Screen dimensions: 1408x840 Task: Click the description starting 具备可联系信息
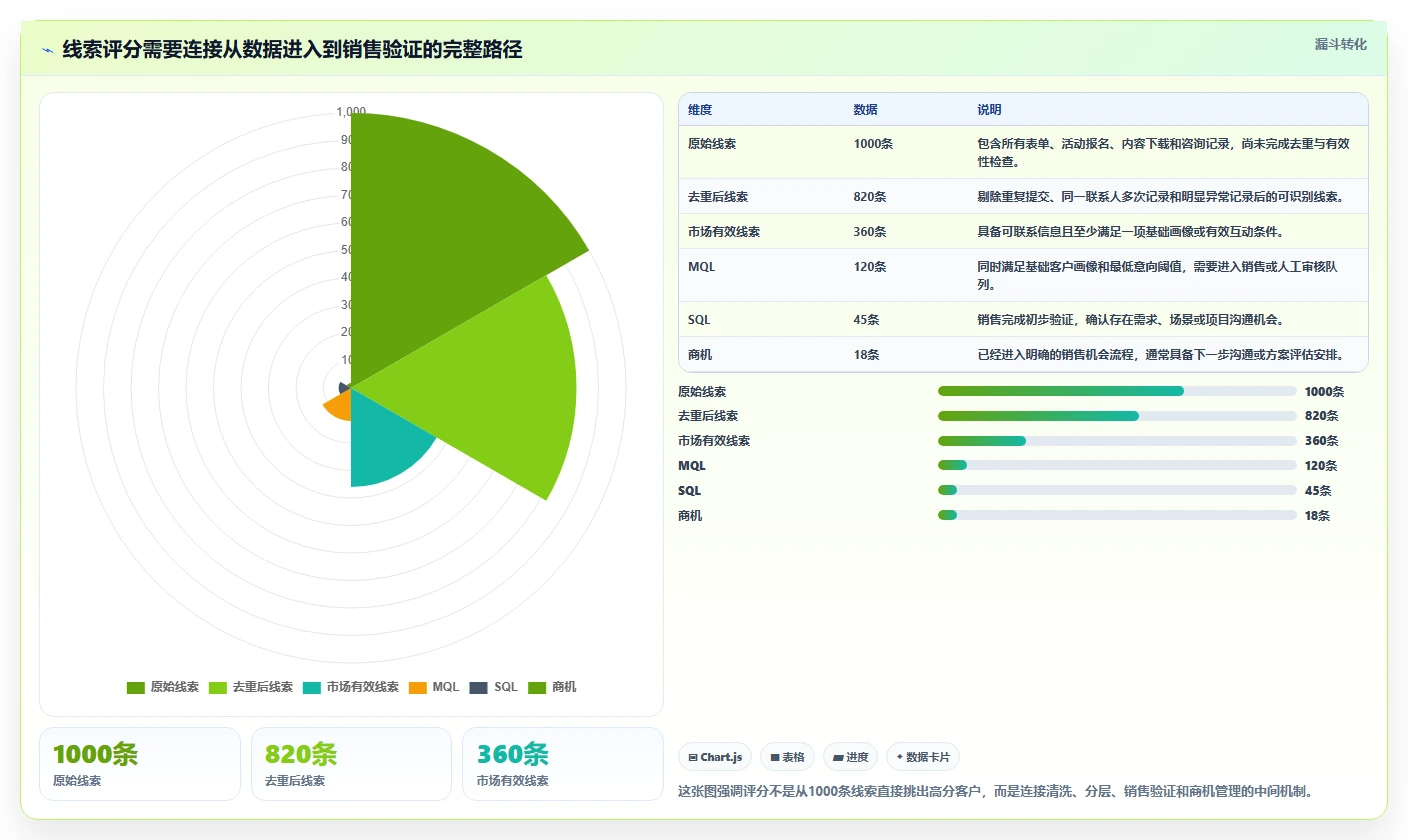pyautogui.click(x=1130, y=232)
